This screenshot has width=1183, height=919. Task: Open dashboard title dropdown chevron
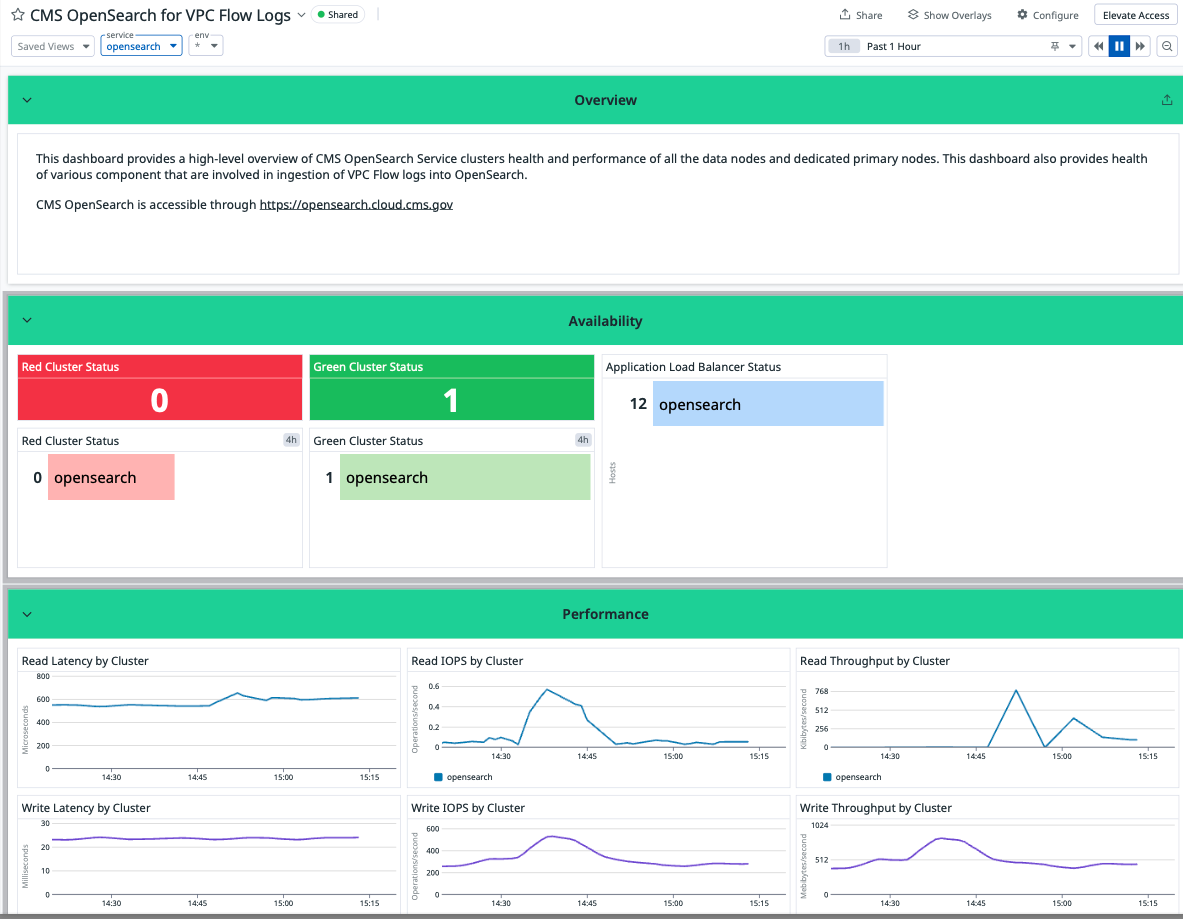(x=301, y=15)
